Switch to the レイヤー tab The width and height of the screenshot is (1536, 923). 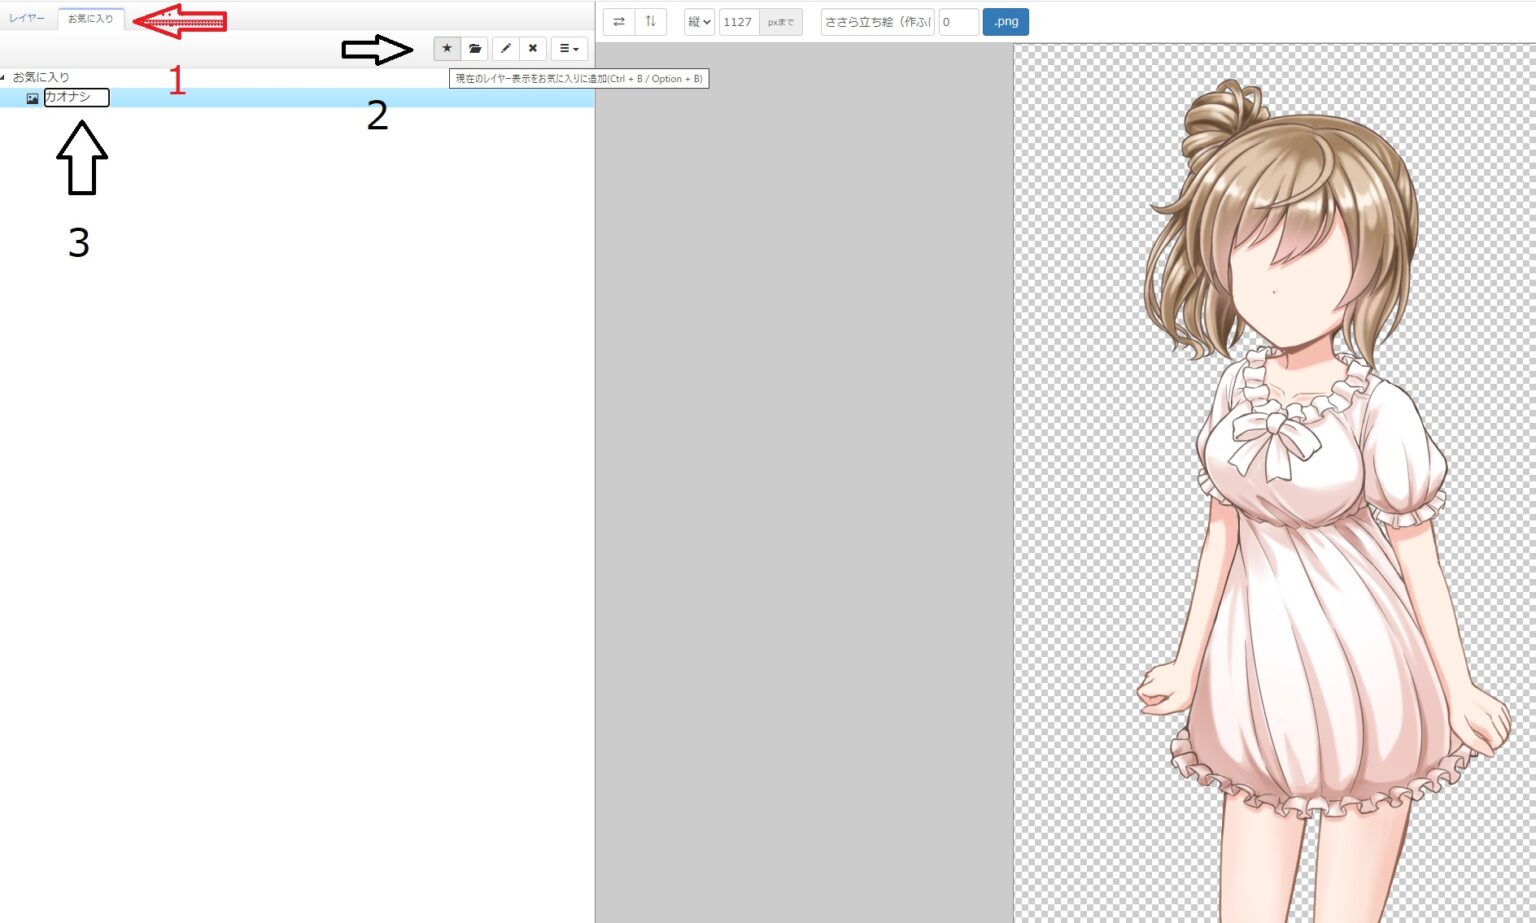28,17
